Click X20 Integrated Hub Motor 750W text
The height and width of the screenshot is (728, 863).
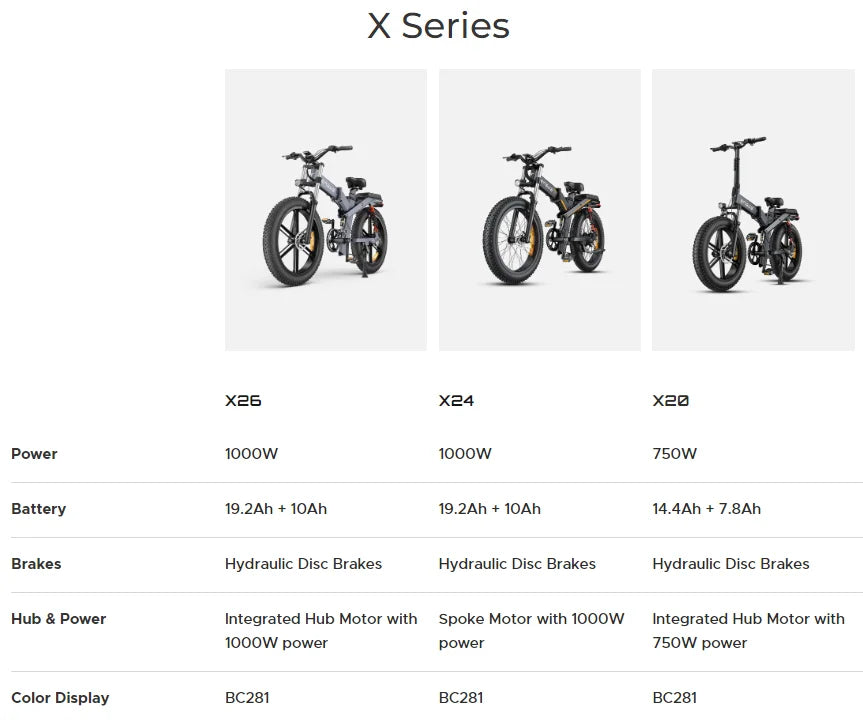(x=749, y=631)
